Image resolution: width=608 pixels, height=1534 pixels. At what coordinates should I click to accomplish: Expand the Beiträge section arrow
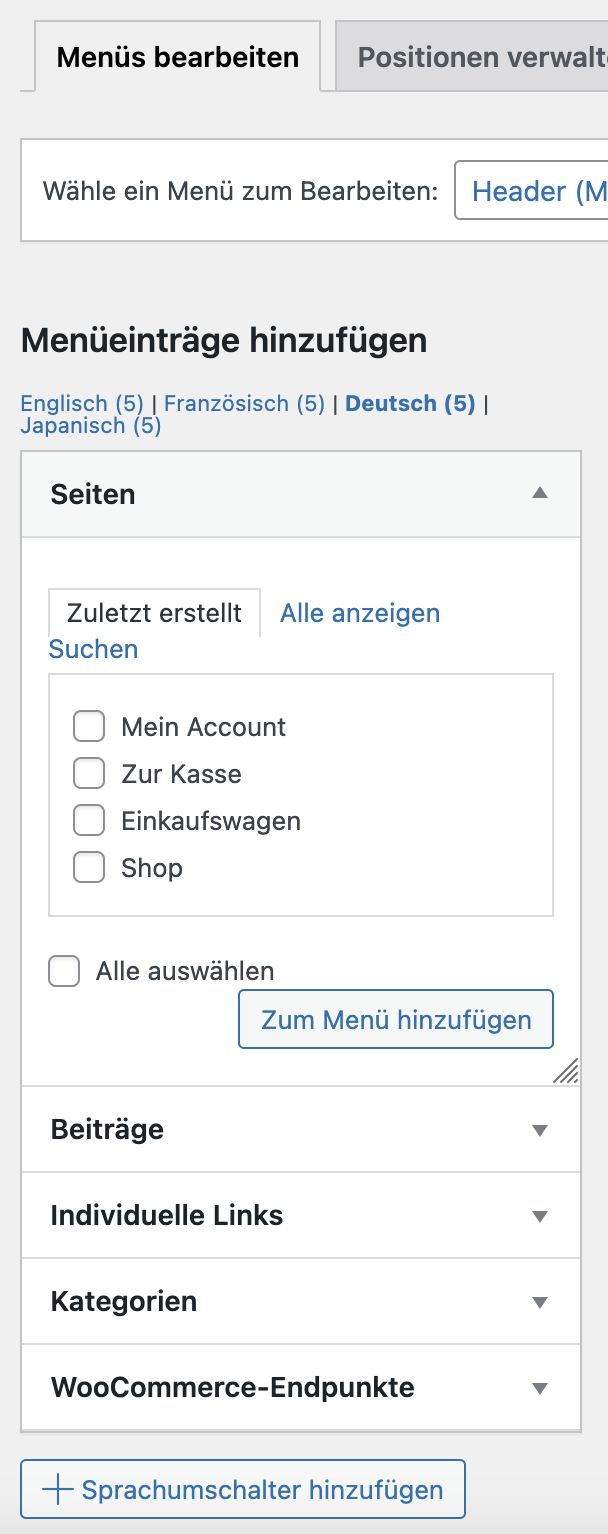tap(540, 1130)
